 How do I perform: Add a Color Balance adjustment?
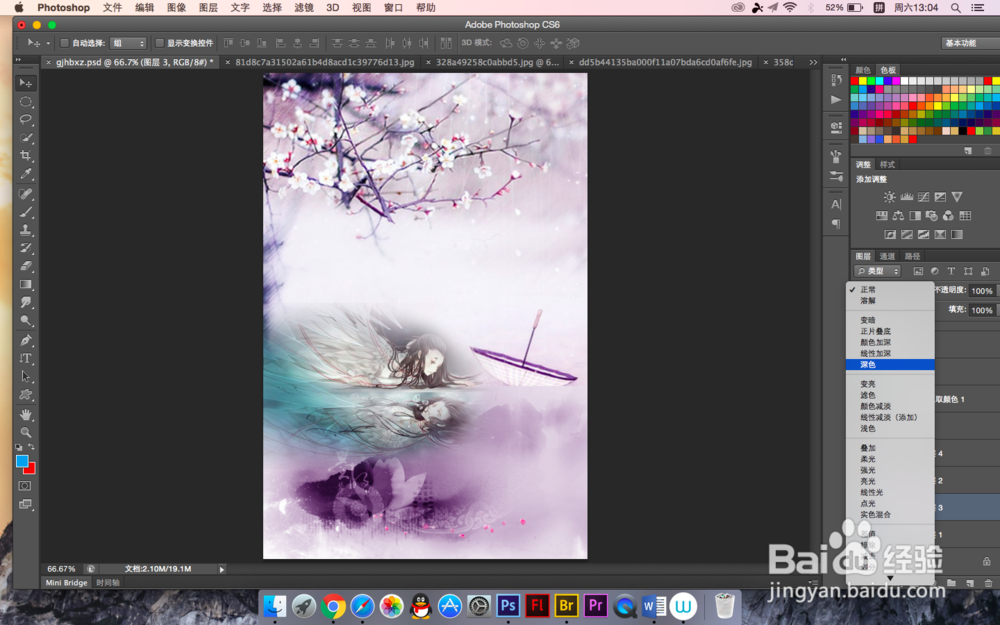click(x=898, y=216)
